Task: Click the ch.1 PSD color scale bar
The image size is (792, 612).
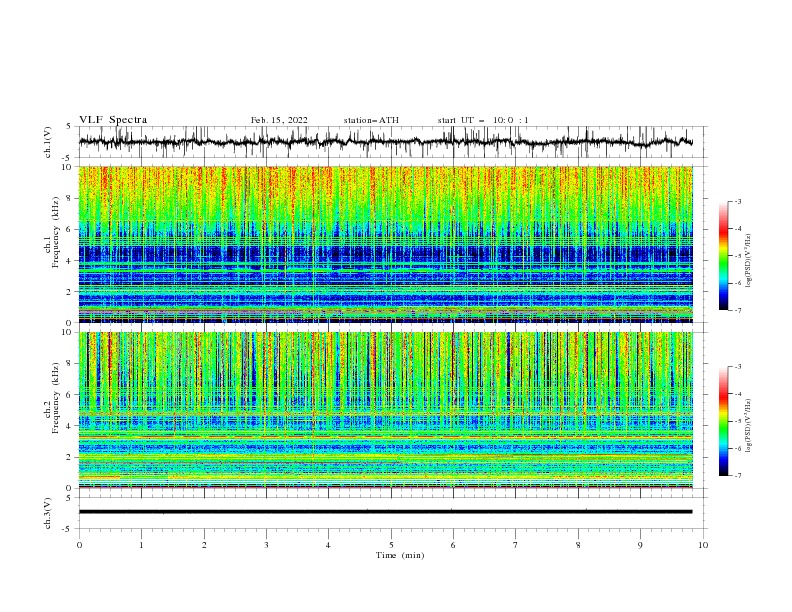Action: (723, 255)
